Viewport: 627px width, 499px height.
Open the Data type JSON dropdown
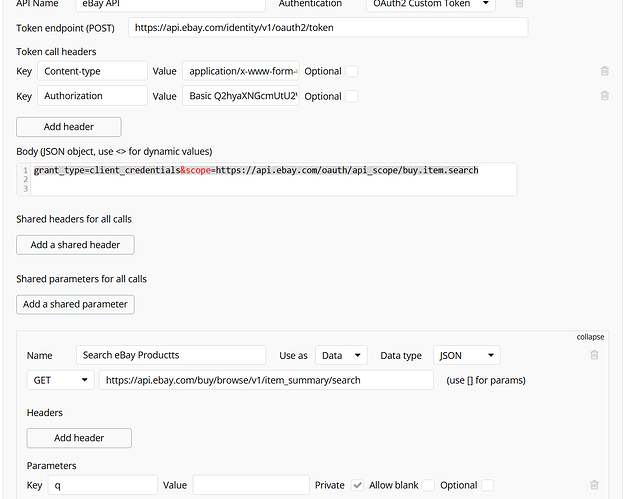[x=466, y=355]
